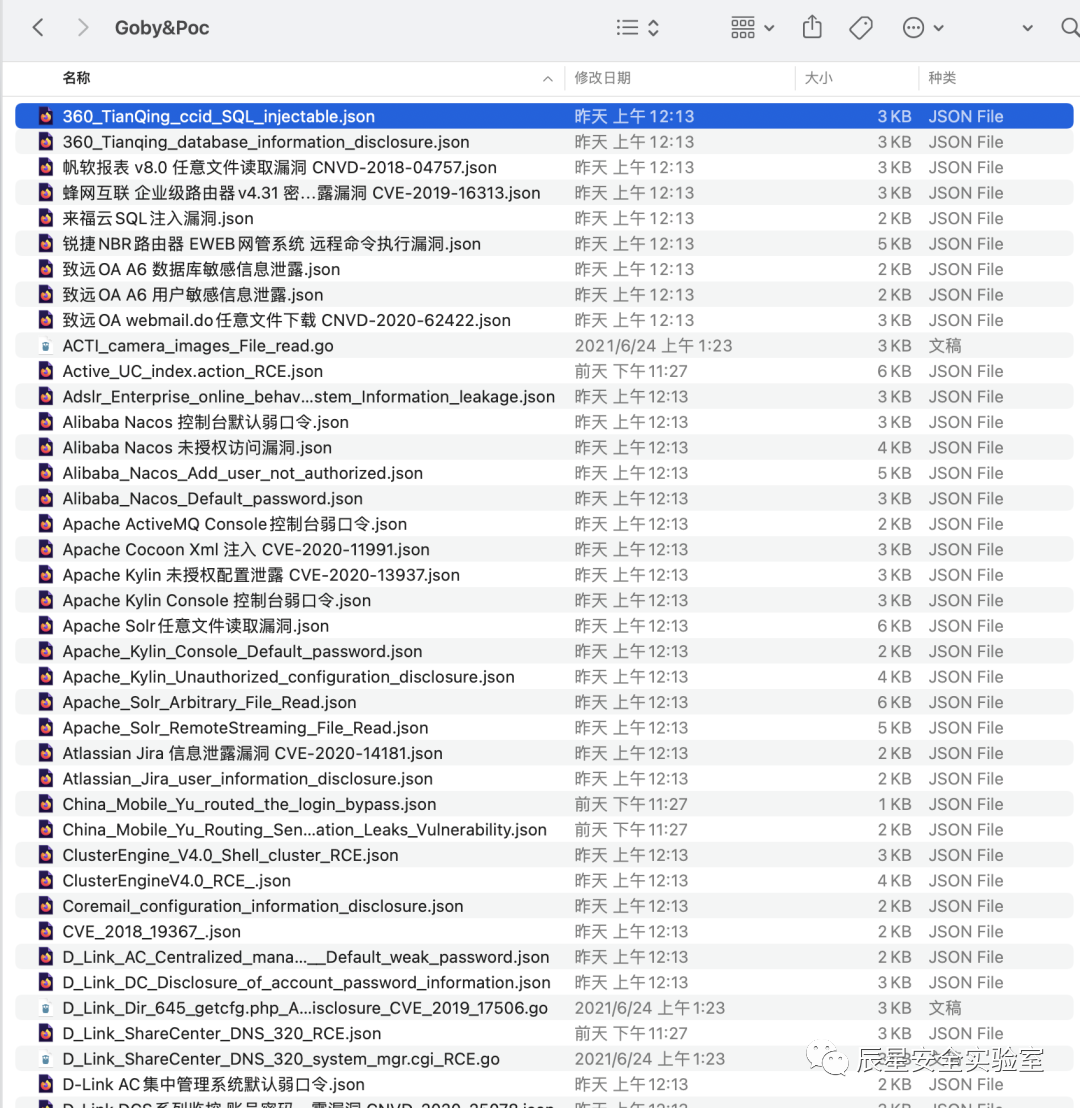Click the Tags icon in toolbar
This screenshot has height=1108, width=1080.
(x=860, y=28)
